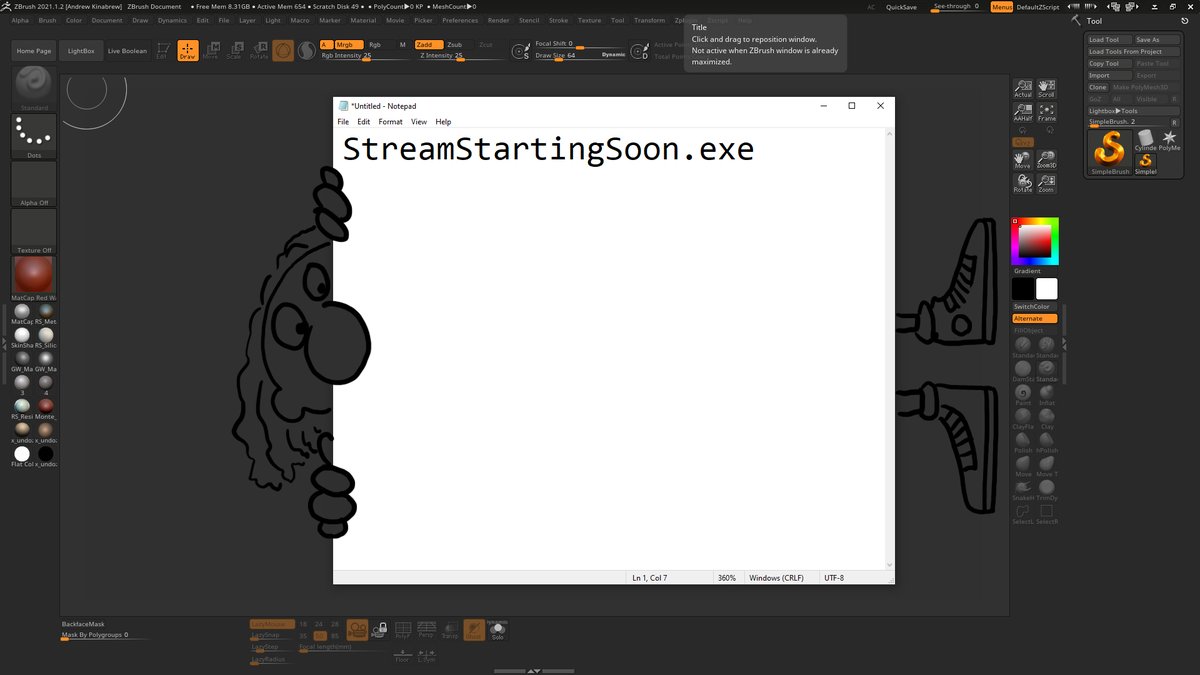Click the Frame icon

[1047, 112]
